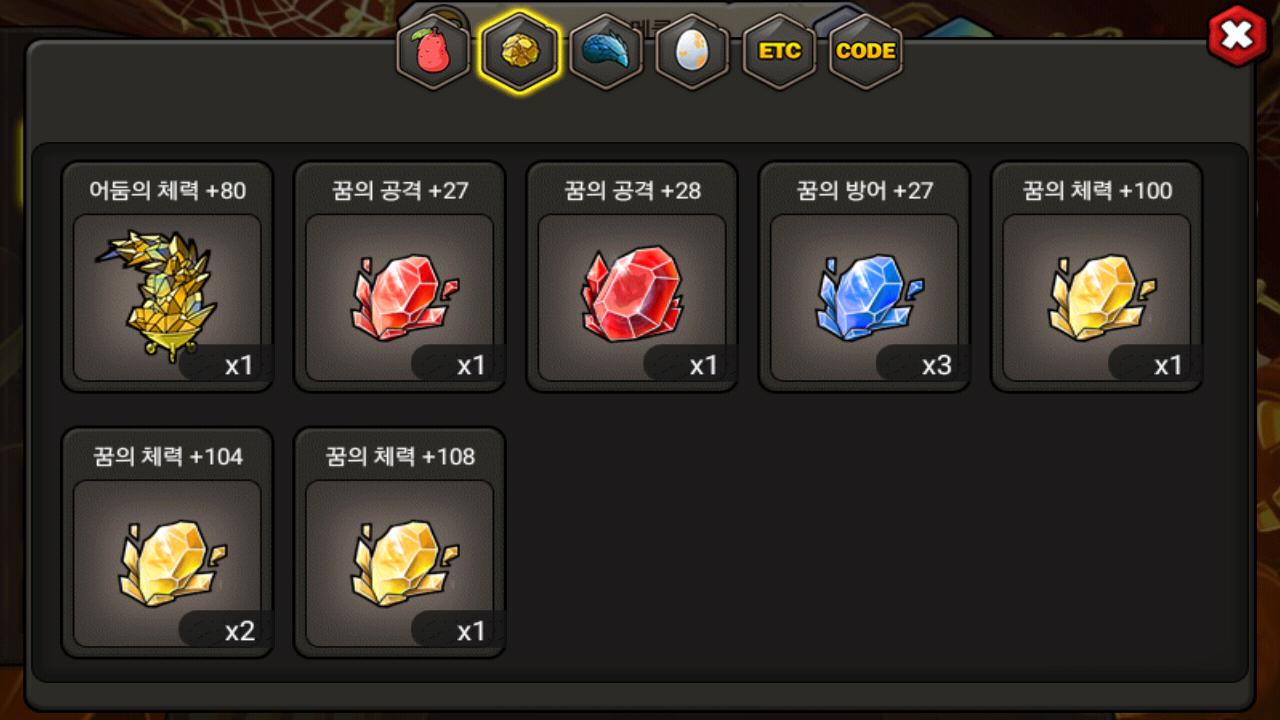Click the 꿈의 체력 +108 title text

(399, 457)
